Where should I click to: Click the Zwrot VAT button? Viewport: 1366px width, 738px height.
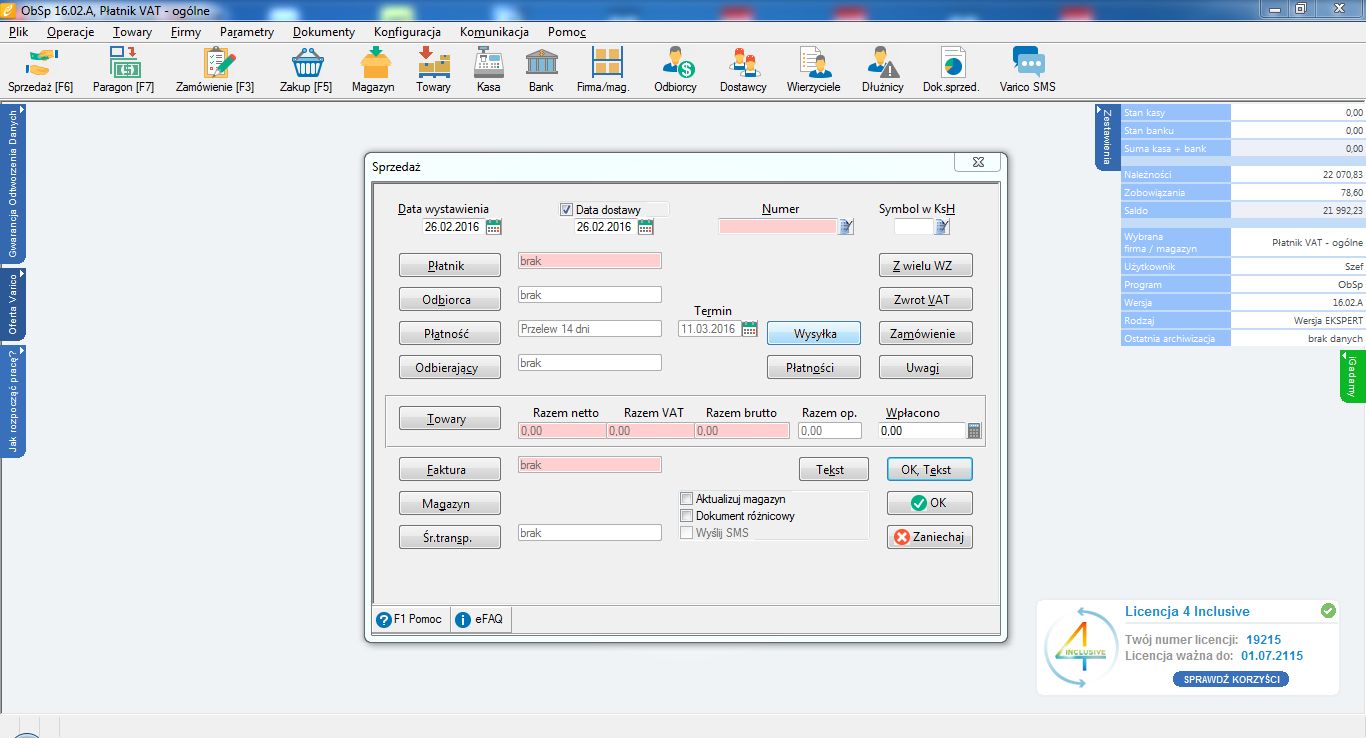click(x=925, y=300)
